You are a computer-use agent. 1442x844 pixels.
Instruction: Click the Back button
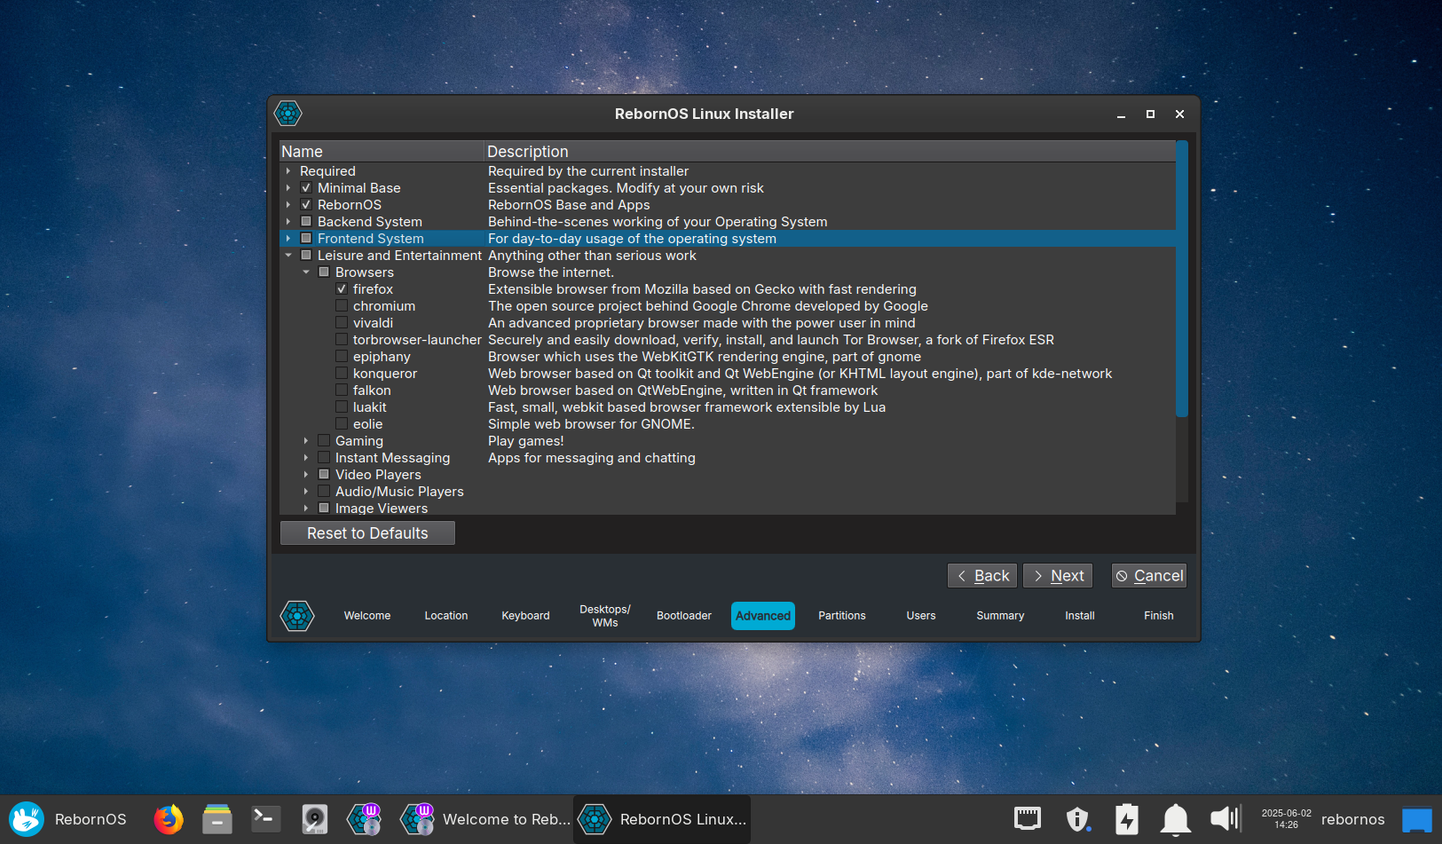[982, 576]
